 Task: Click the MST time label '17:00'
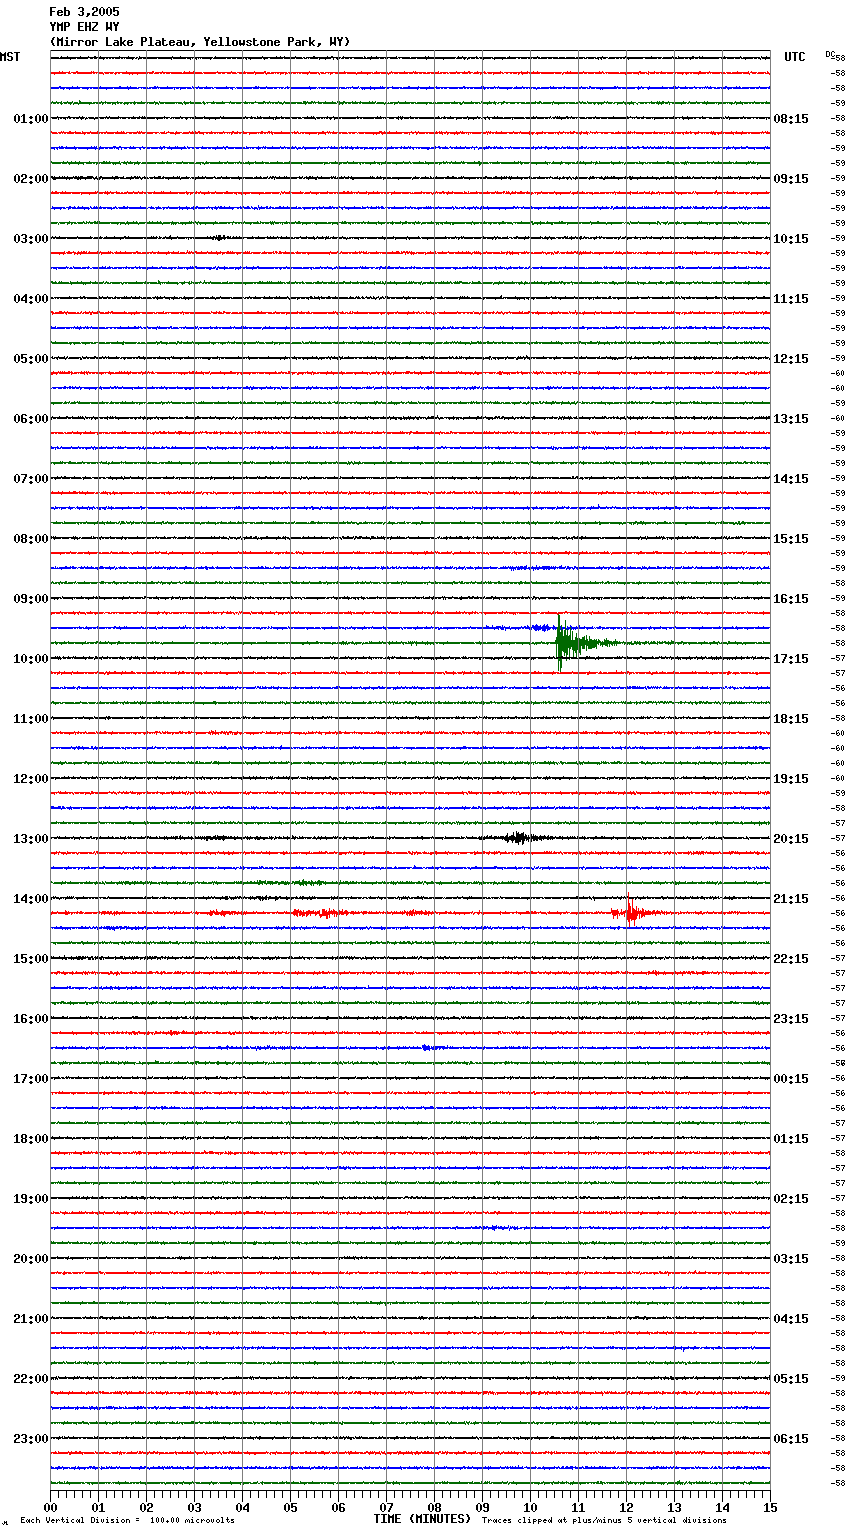pos(31,1079)
